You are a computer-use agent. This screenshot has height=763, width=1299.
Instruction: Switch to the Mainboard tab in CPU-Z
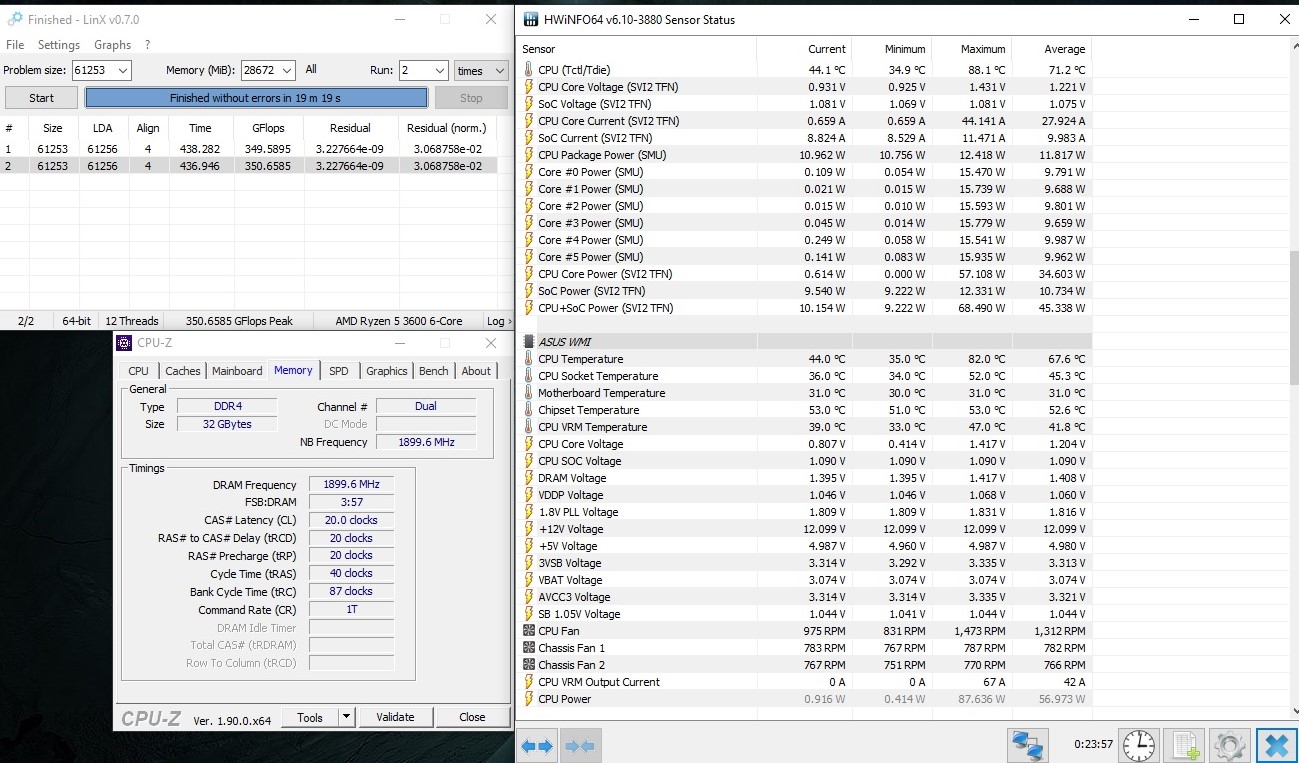point(237,371)
